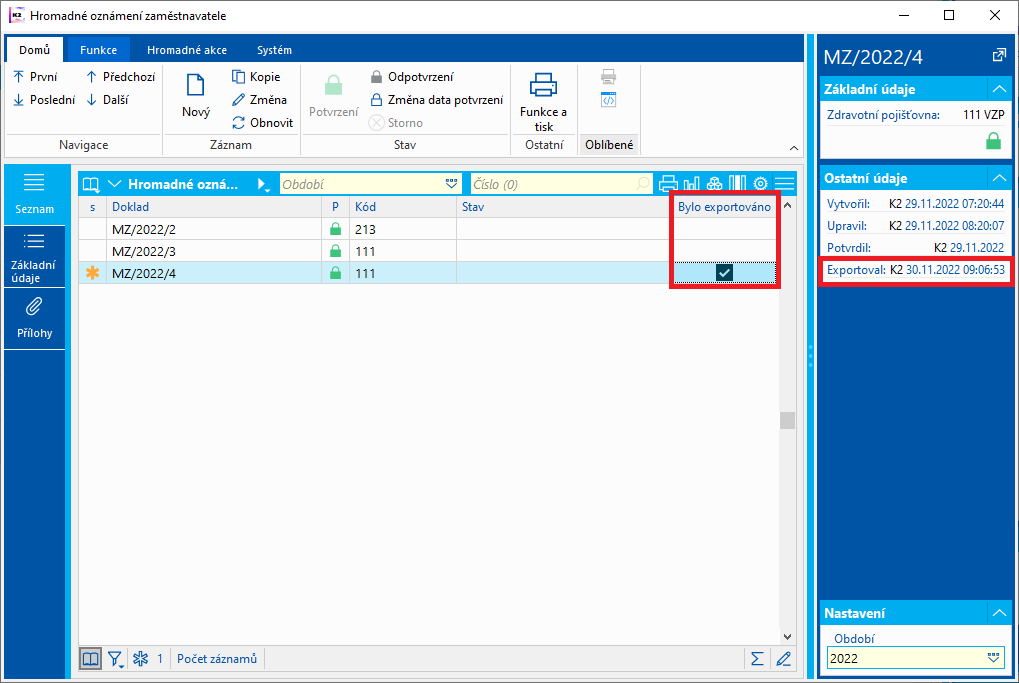Edit the record with Změna
1019x683 pixels.
259,99
